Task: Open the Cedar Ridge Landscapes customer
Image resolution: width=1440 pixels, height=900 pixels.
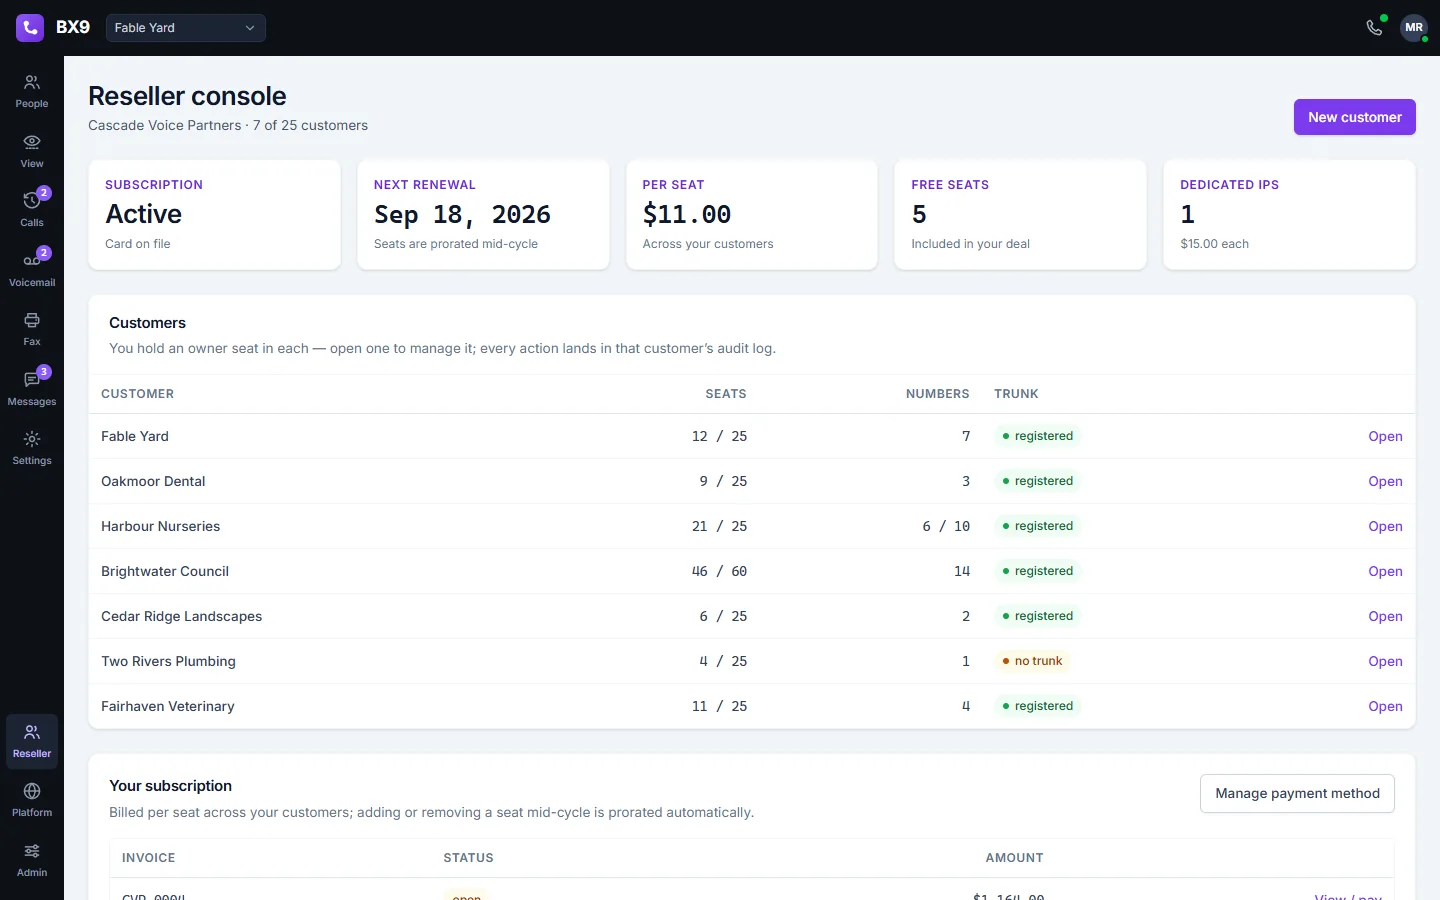Action: [1385, 616]
